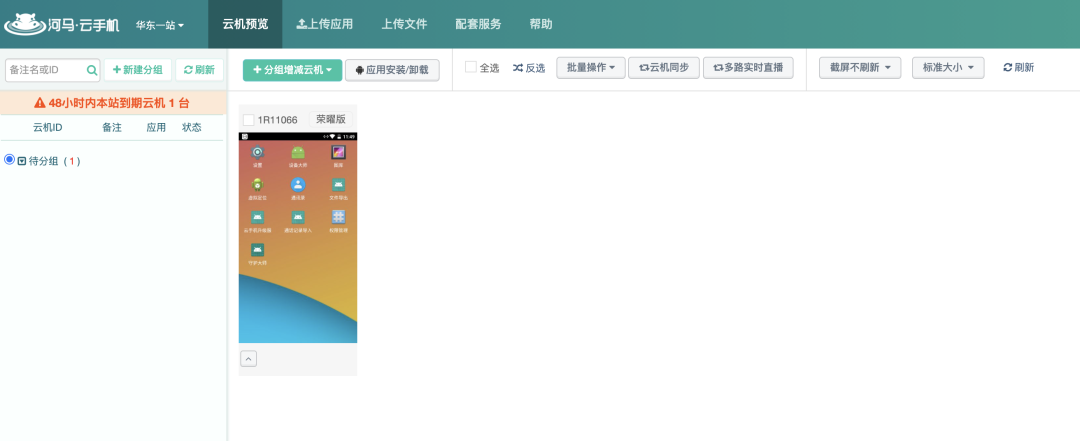Open the 分组增减云机 dropdown

click(x=292, y=70)
